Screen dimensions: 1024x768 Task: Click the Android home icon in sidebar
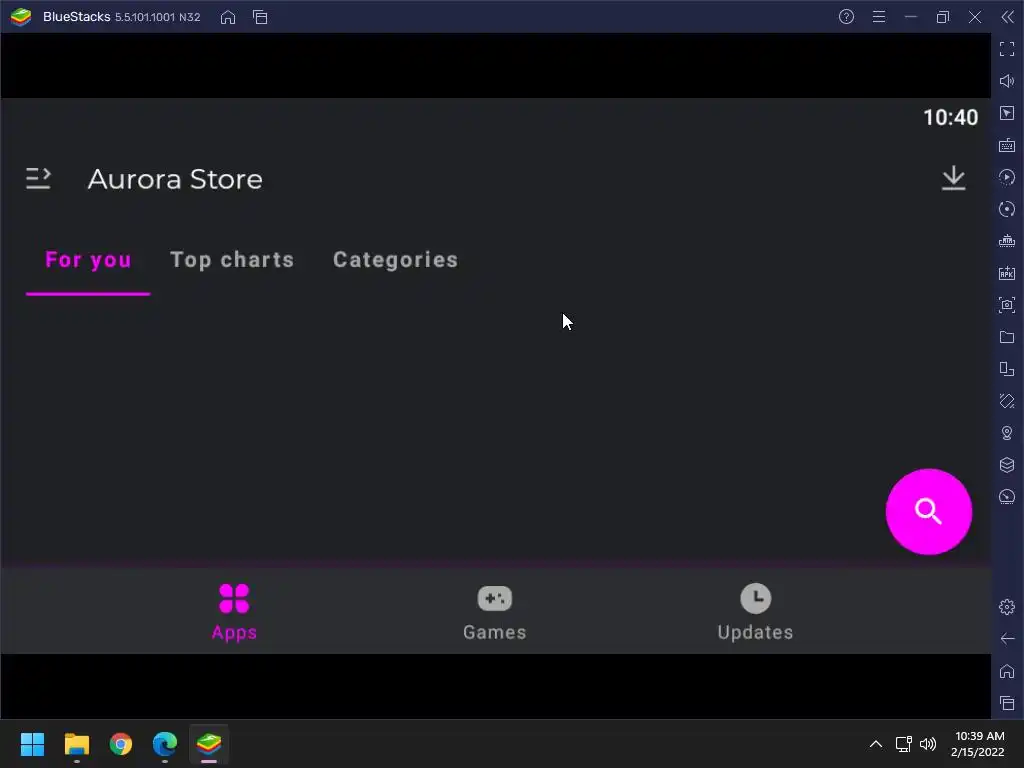point(1007,671)
